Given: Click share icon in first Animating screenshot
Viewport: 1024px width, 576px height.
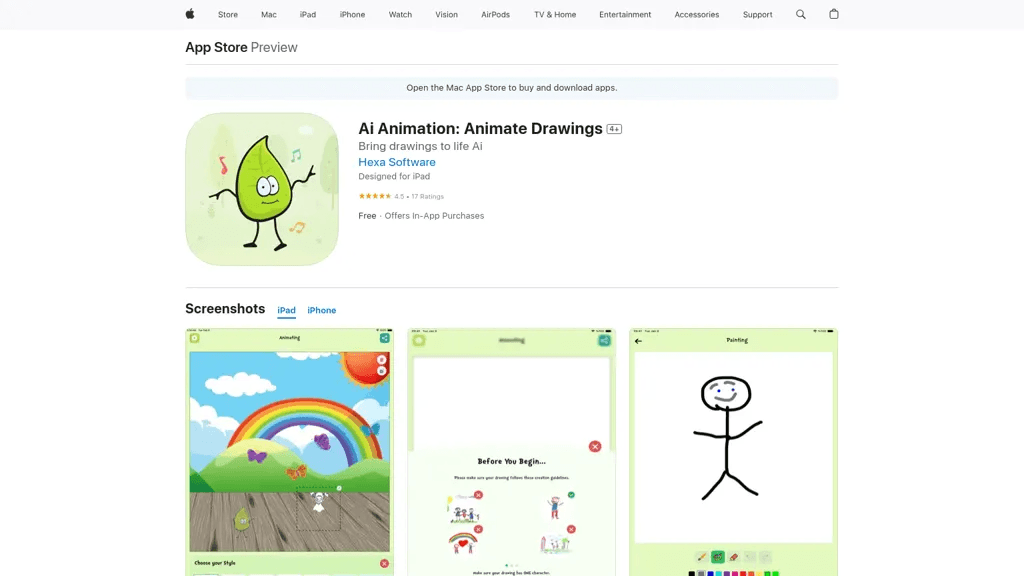Looking at the screenshot, I should (x=385, y=338).
